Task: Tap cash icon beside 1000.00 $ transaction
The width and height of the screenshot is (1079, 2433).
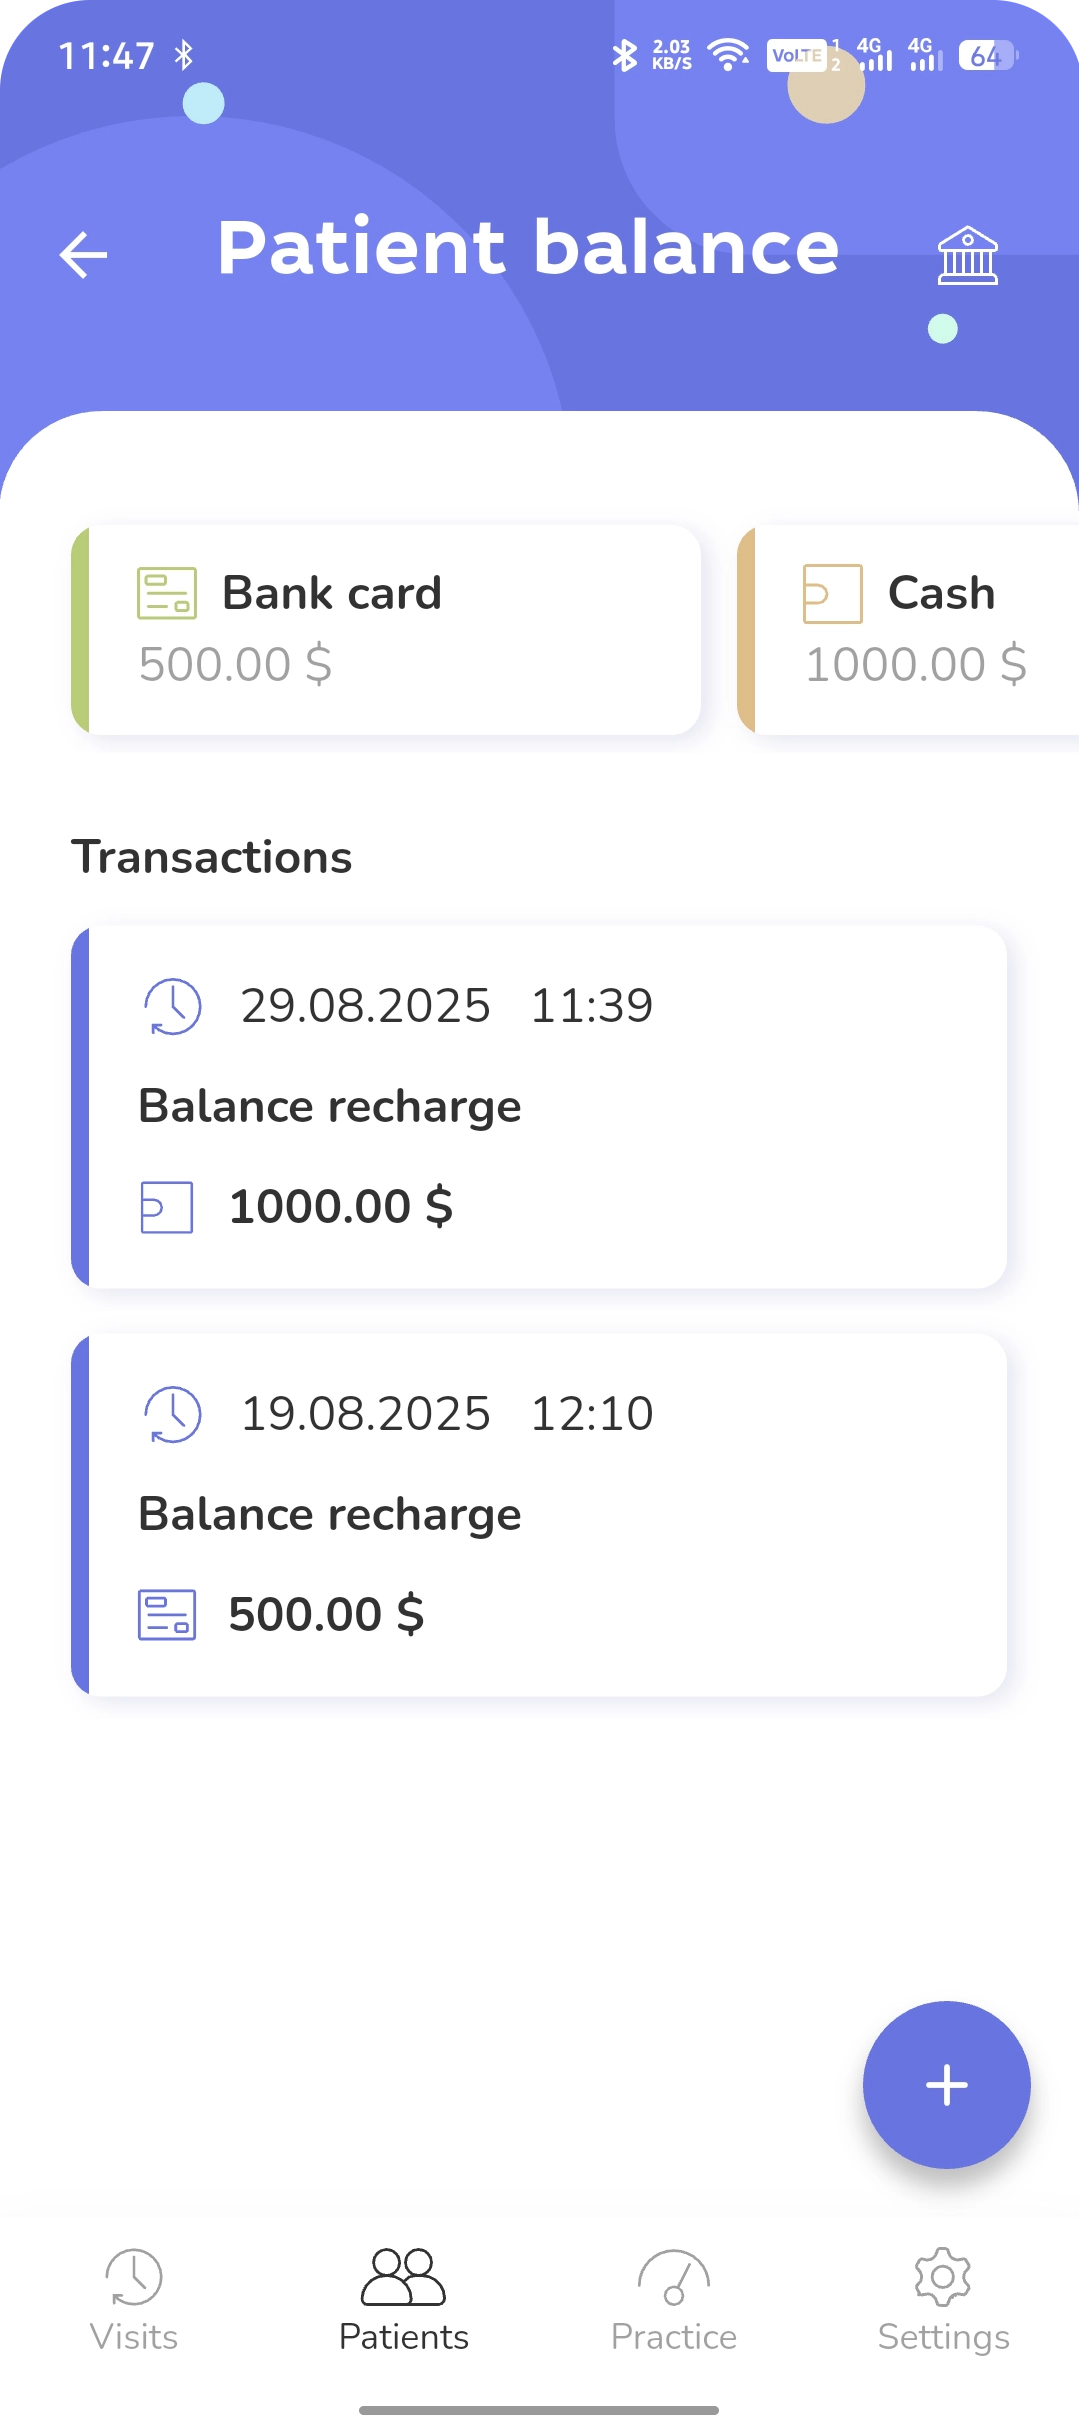Action: pos(167,1207)
